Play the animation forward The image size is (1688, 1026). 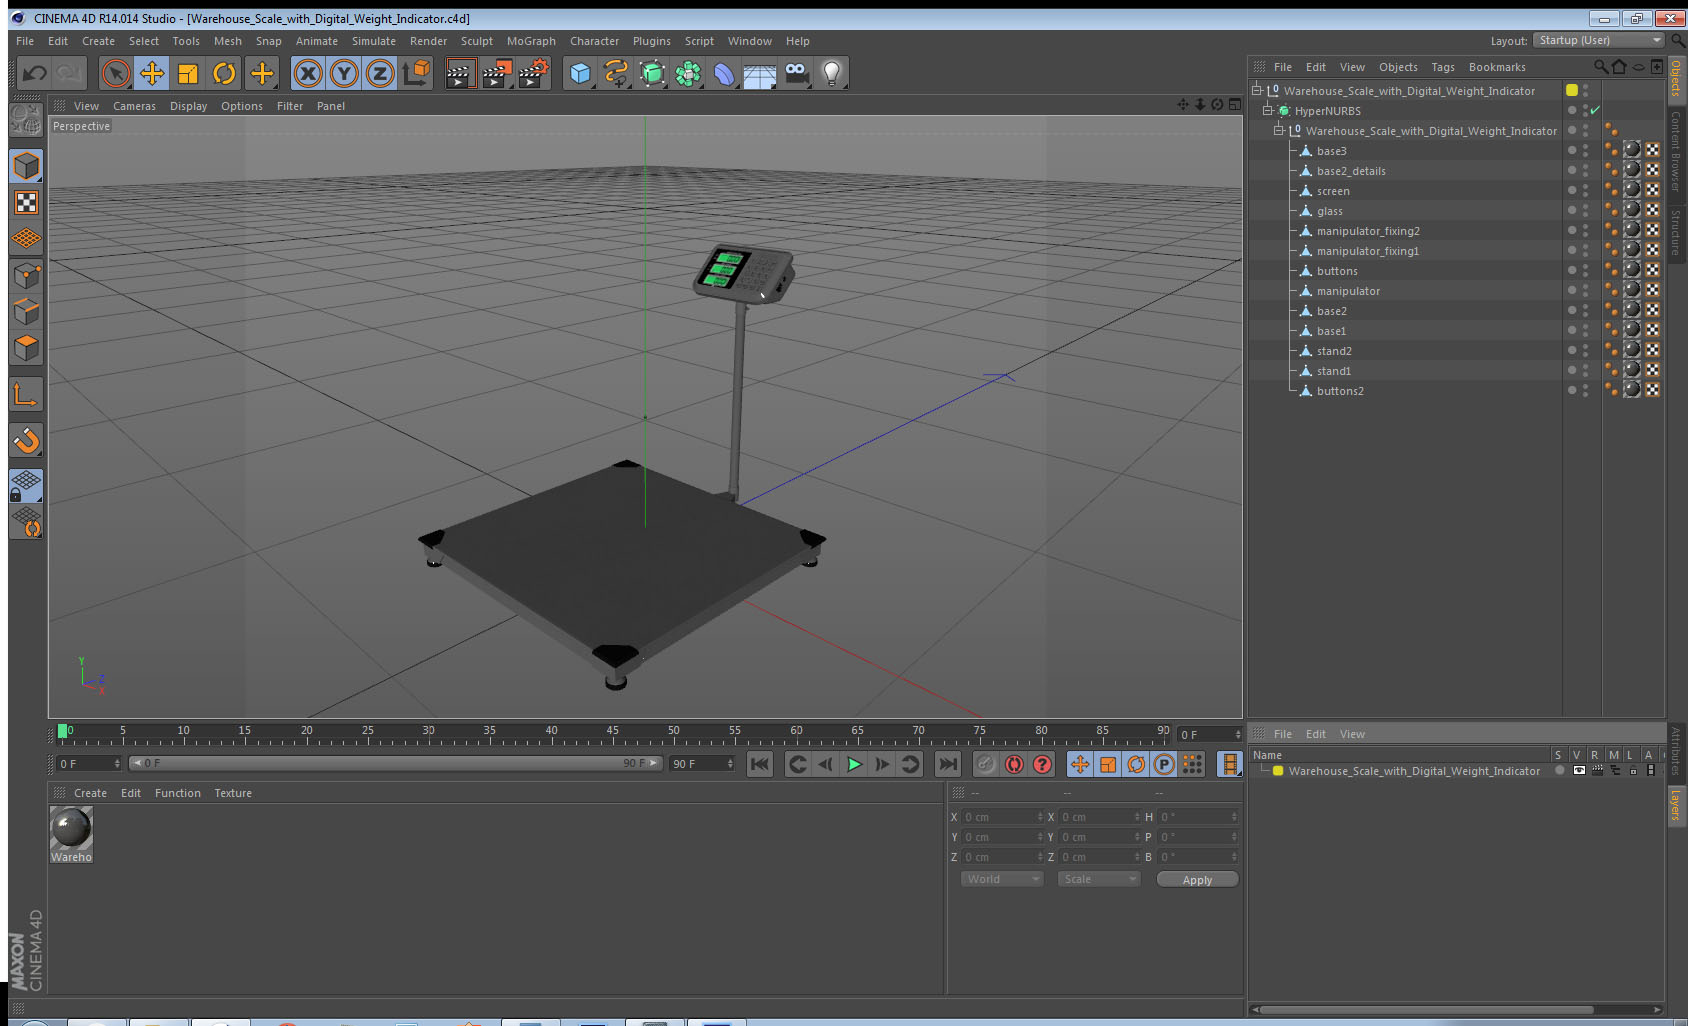point(854,764)
